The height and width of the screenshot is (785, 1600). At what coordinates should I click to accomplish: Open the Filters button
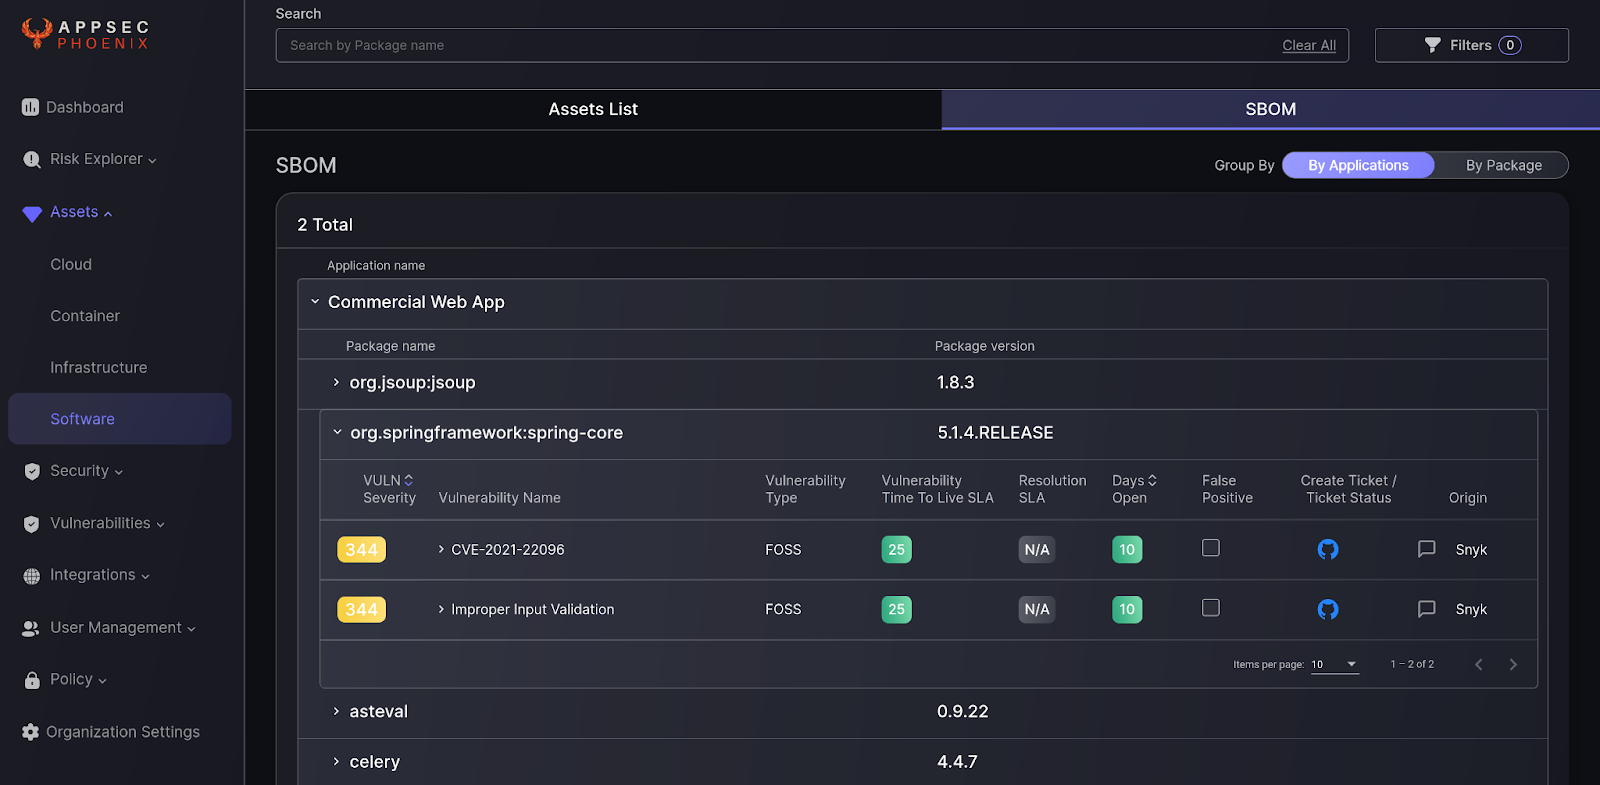[x=1471, y=45]
